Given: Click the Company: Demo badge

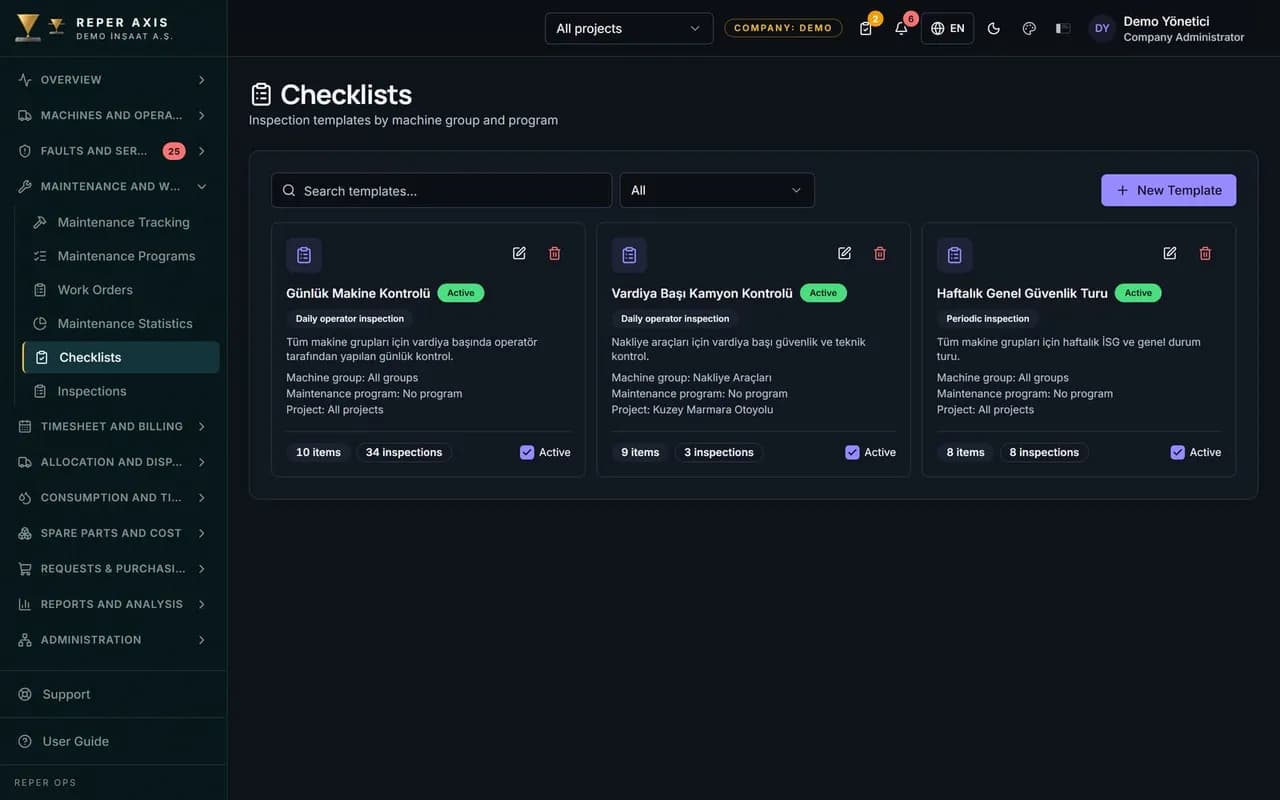Looking at the screenshot, I should click(x=783, y=28).
